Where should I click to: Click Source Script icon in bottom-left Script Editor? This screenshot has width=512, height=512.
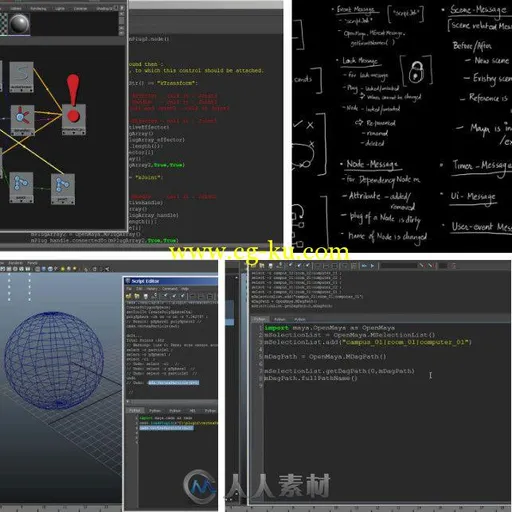[137, 296]
